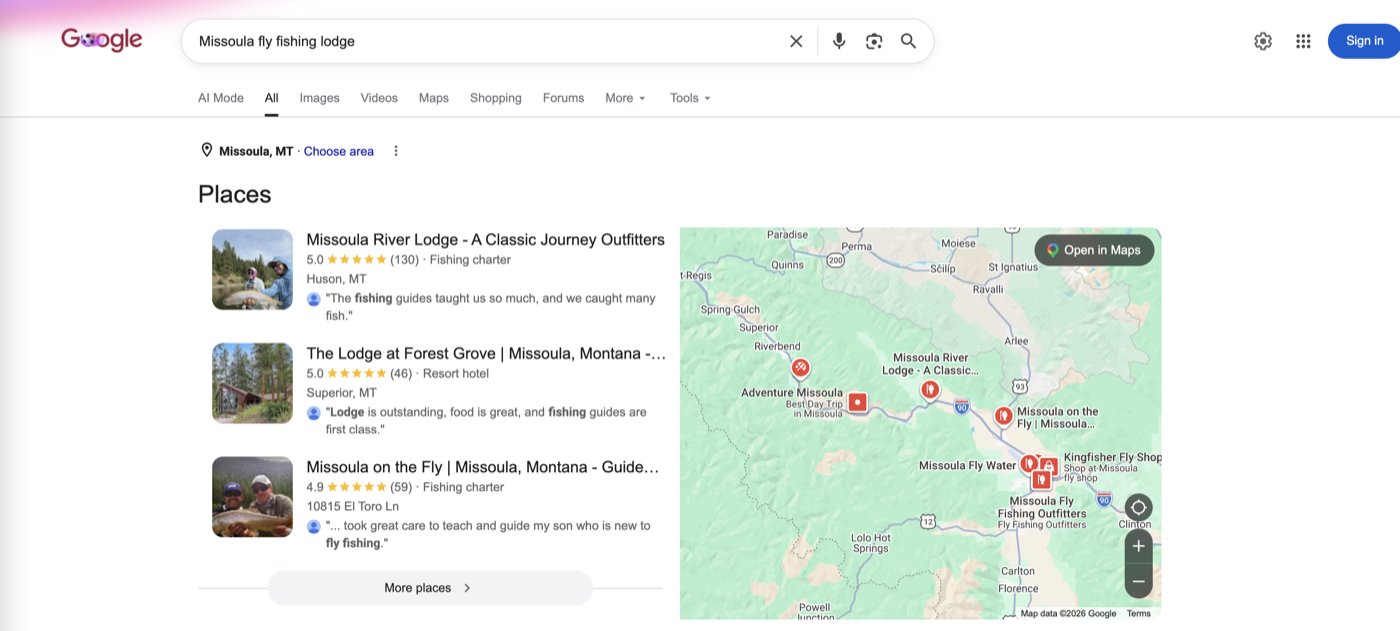Open The Lodge at Forest Grove listing

click(x=486, y=354)
